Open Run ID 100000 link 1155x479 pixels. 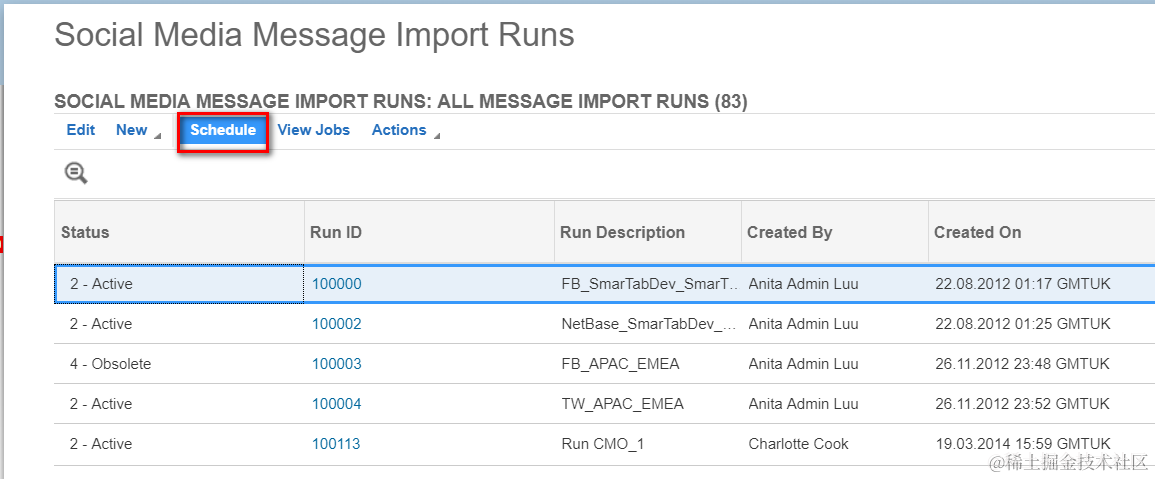[x=336, y=284]
